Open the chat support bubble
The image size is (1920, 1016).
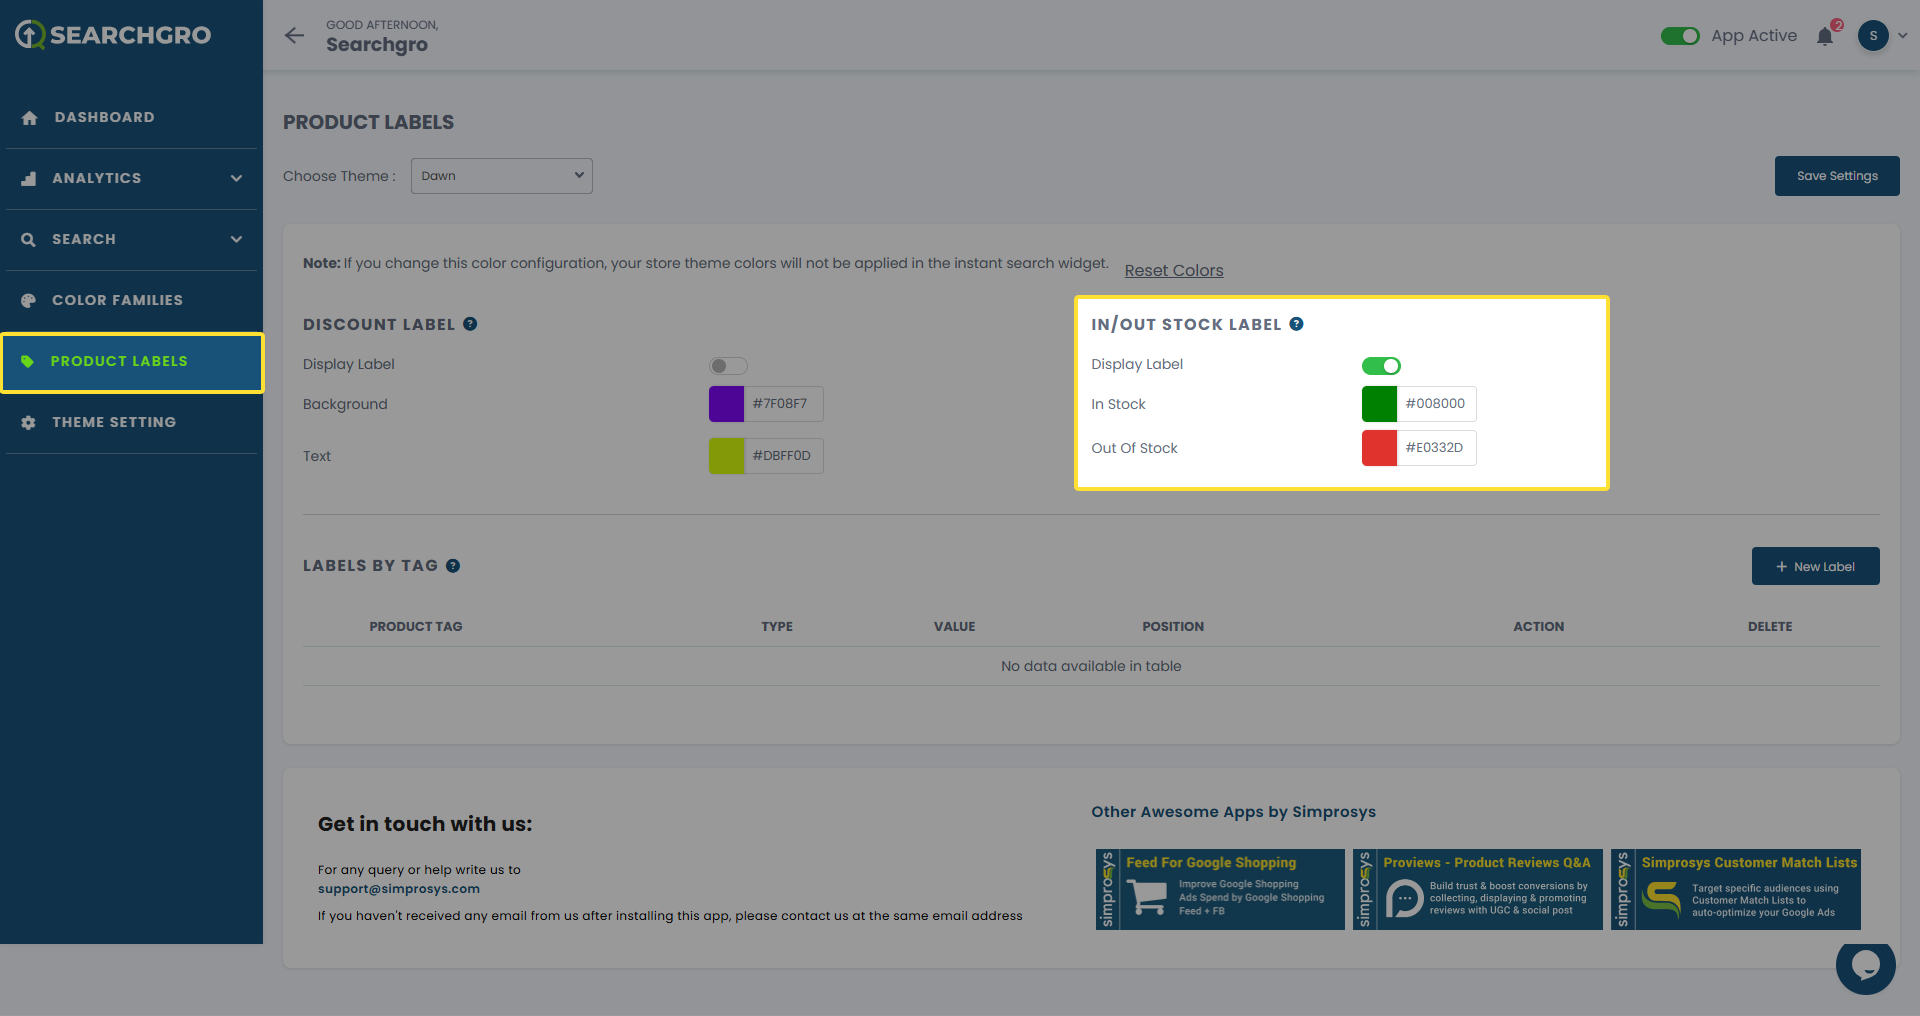(x=1865, y=965)
